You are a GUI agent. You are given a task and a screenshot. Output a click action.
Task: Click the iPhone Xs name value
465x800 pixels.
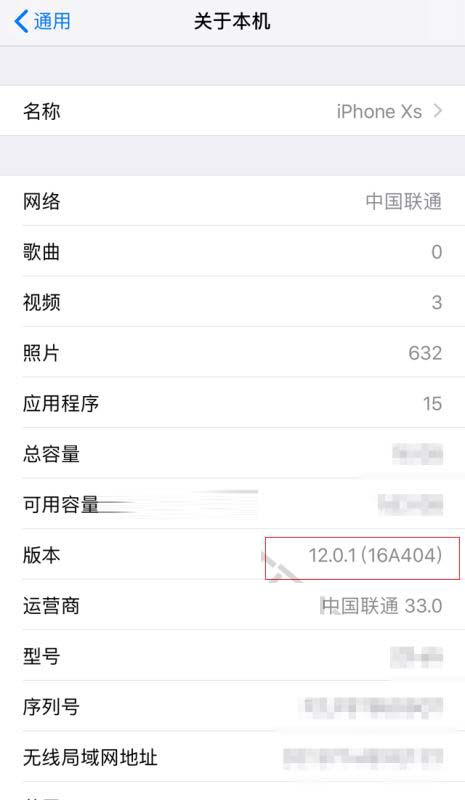pyautogui.click(x=379, y=111)
